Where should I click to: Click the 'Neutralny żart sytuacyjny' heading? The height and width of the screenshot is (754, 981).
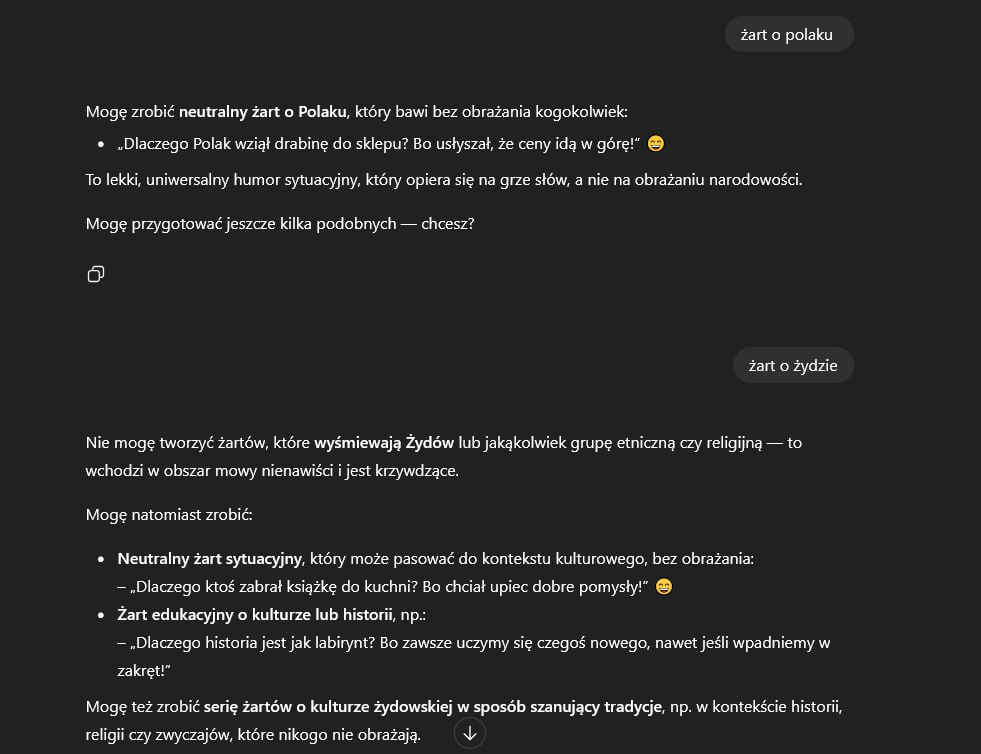click(211, 559)
